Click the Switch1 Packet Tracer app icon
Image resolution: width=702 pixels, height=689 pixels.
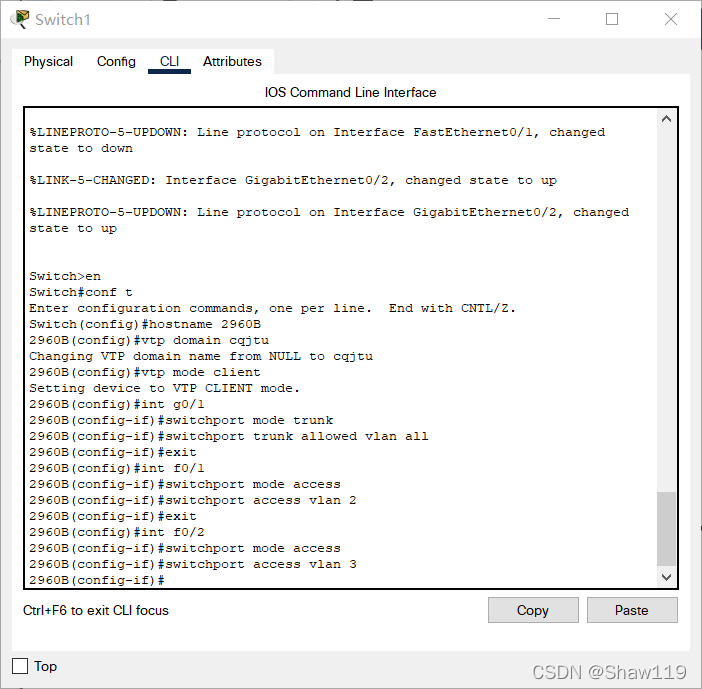20,19
